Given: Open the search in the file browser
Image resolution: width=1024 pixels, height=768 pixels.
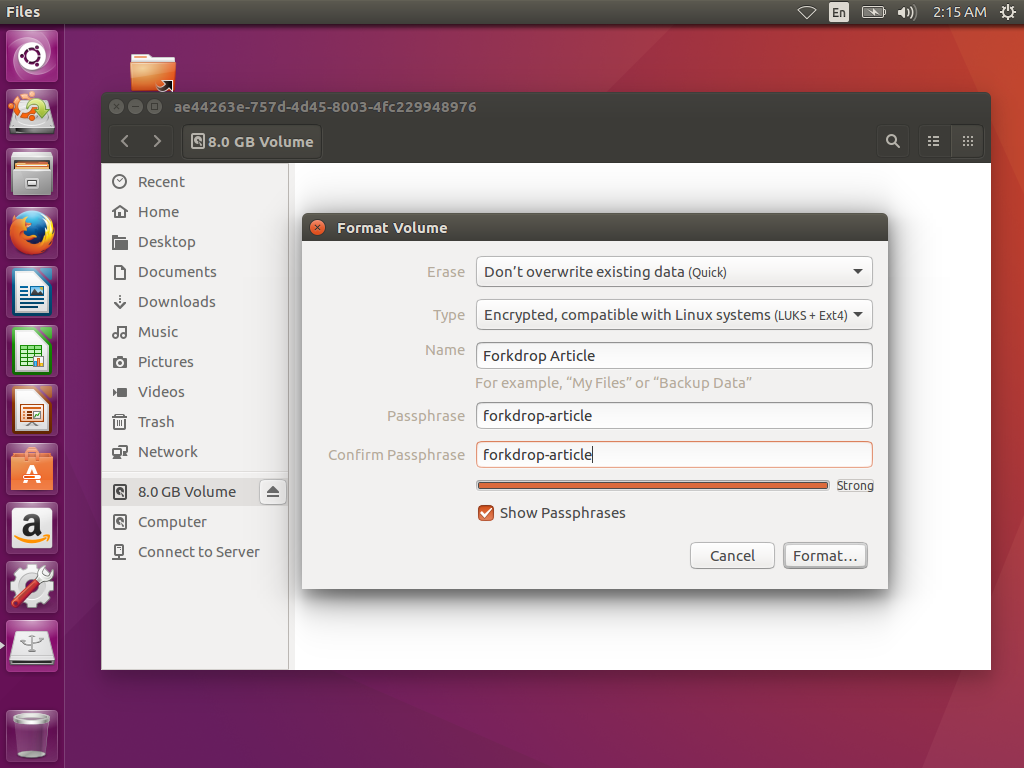Looking at the screenshot, I should click(893, 141).
